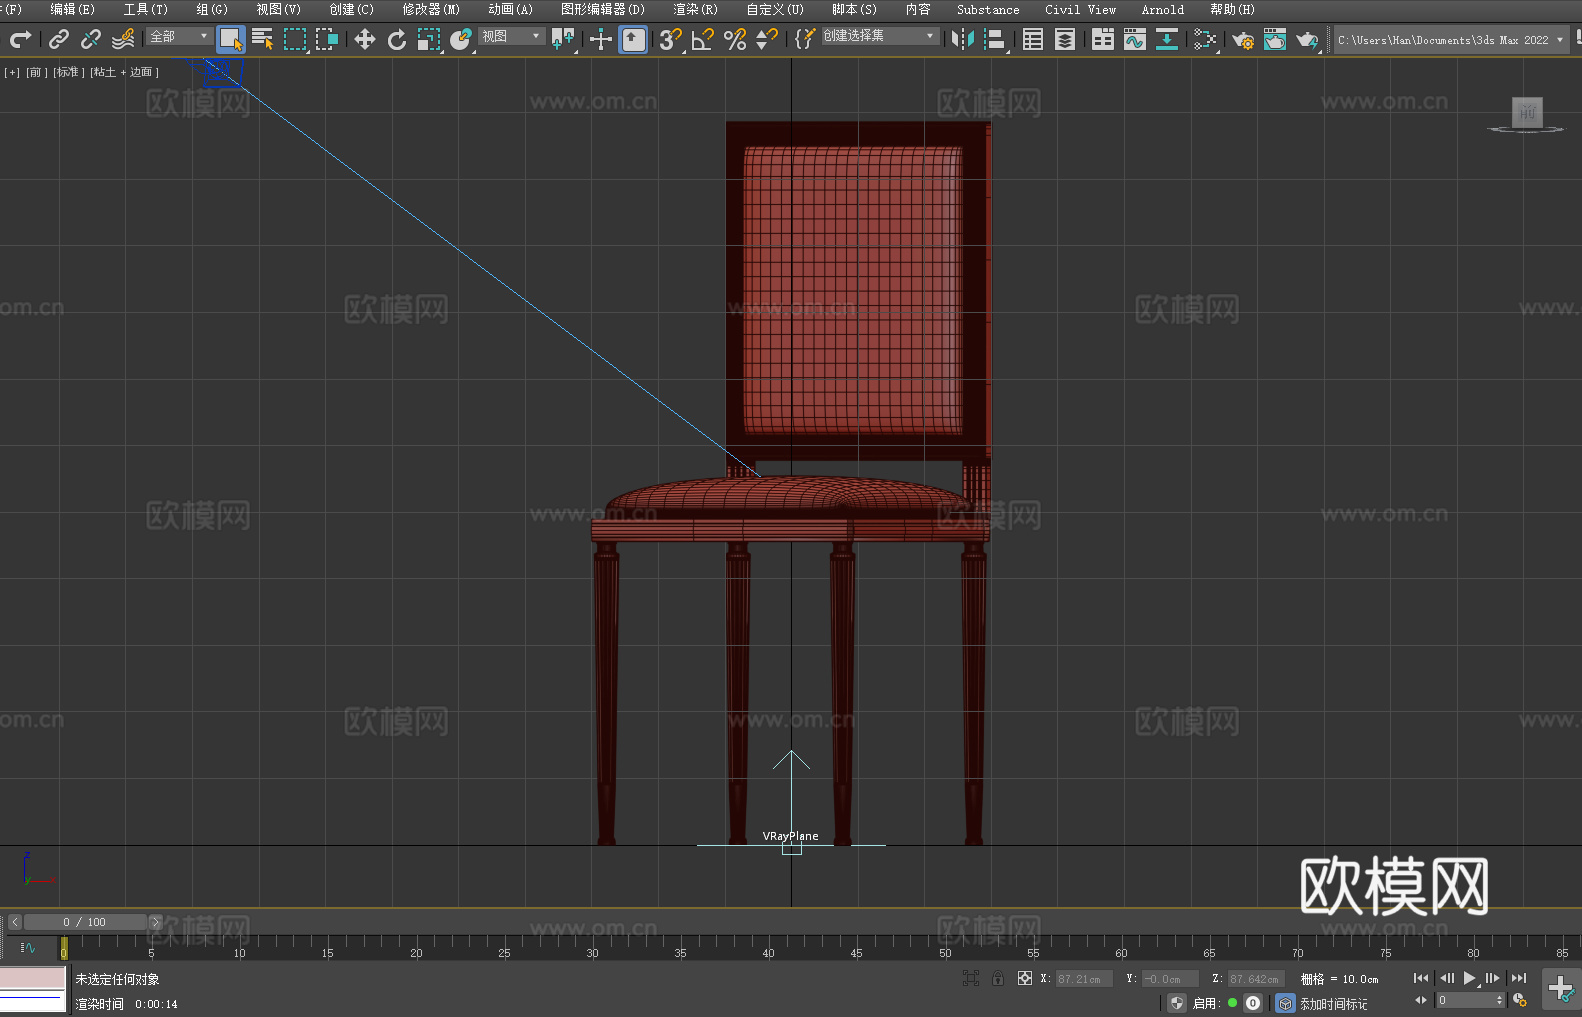Click the time slider 0 / 100 handle

coord(85,922)
